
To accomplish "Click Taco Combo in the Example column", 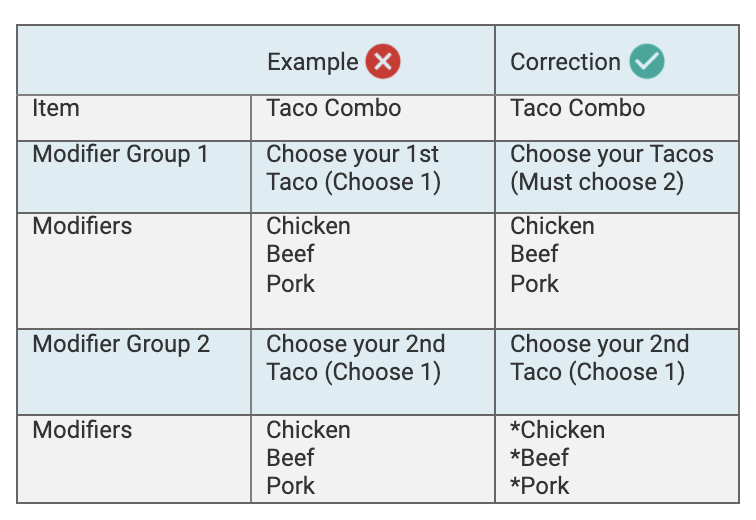I will tap(334, 108).
